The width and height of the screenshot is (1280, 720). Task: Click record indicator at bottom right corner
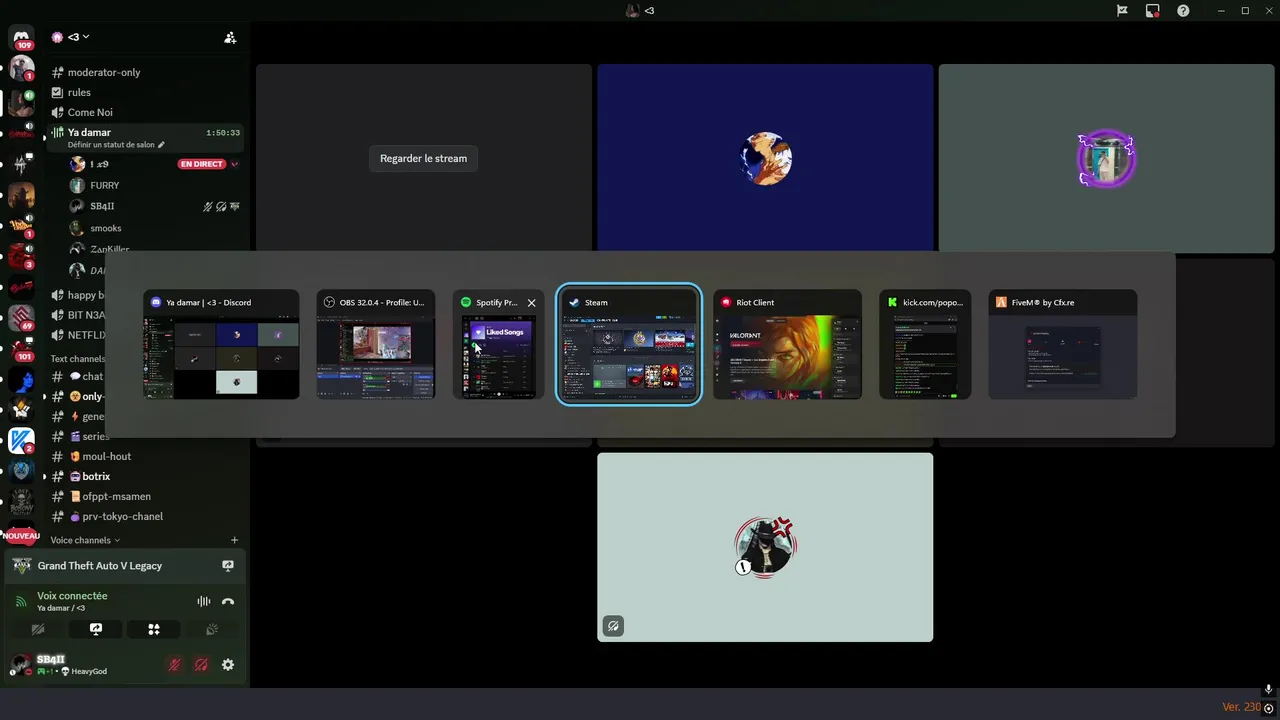(x=1269, y=708)
